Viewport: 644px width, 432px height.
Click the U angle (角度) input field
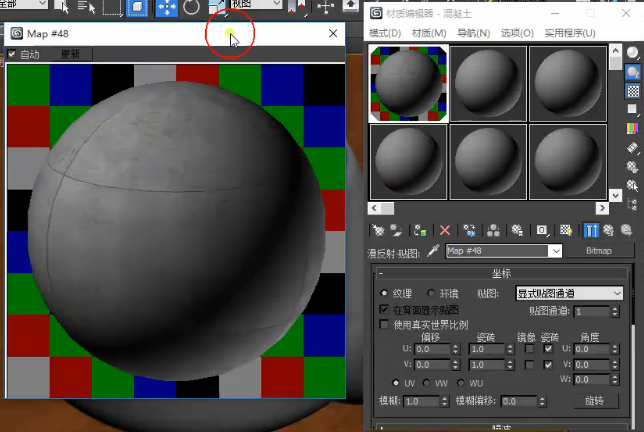pos(592,349)
